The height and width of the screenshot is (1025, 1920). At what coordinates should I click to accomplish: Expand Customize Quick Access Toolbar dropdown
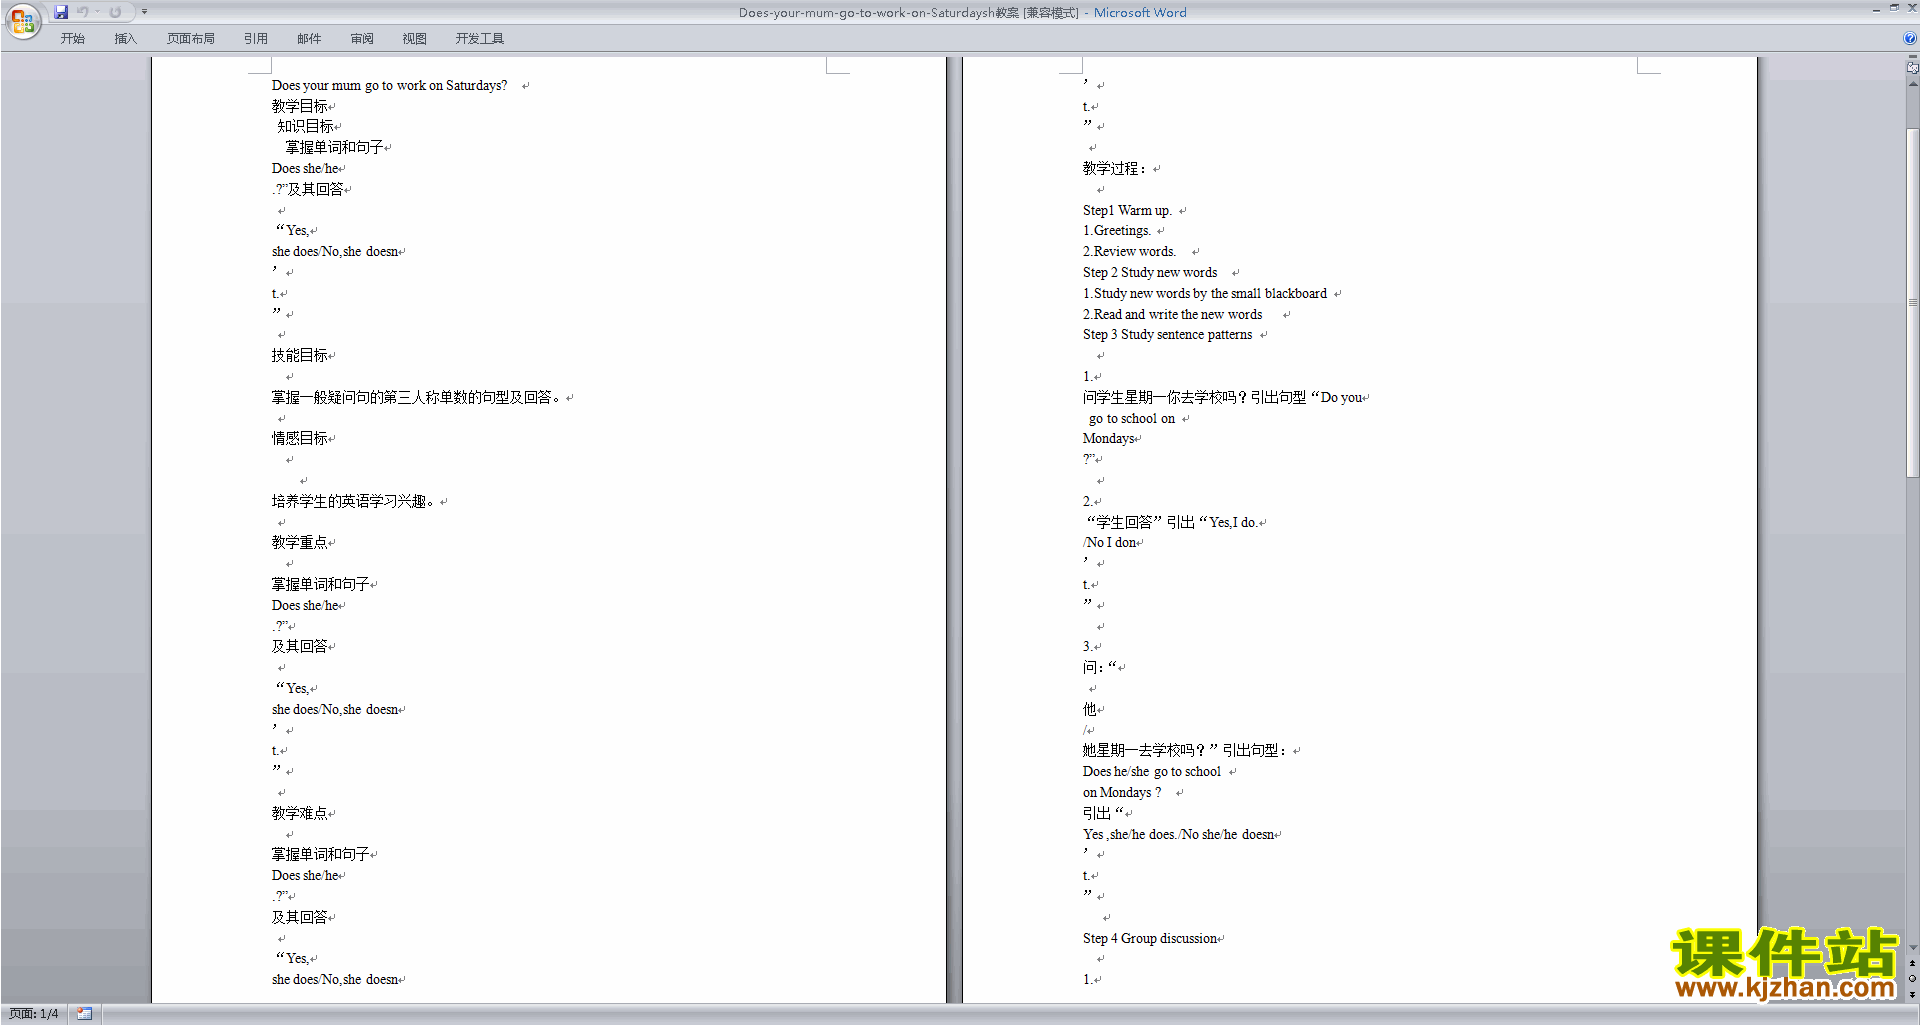[x=144, y=12]
